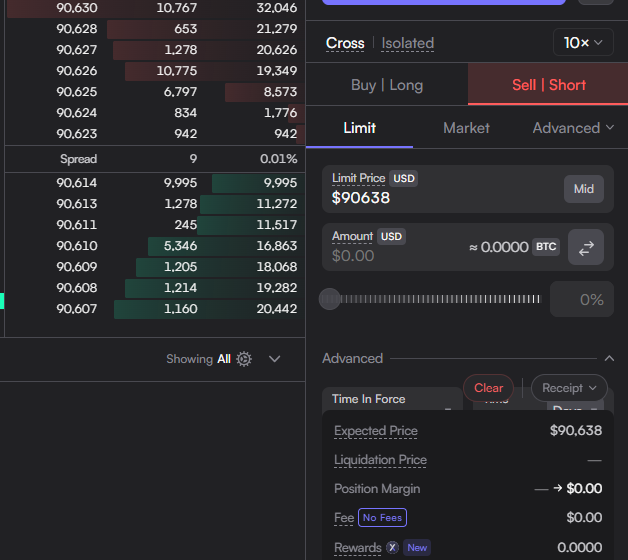Open the 10× leverage dropdown
The image size is (628, 560).
pyautogui.click(x=583, y=43)
